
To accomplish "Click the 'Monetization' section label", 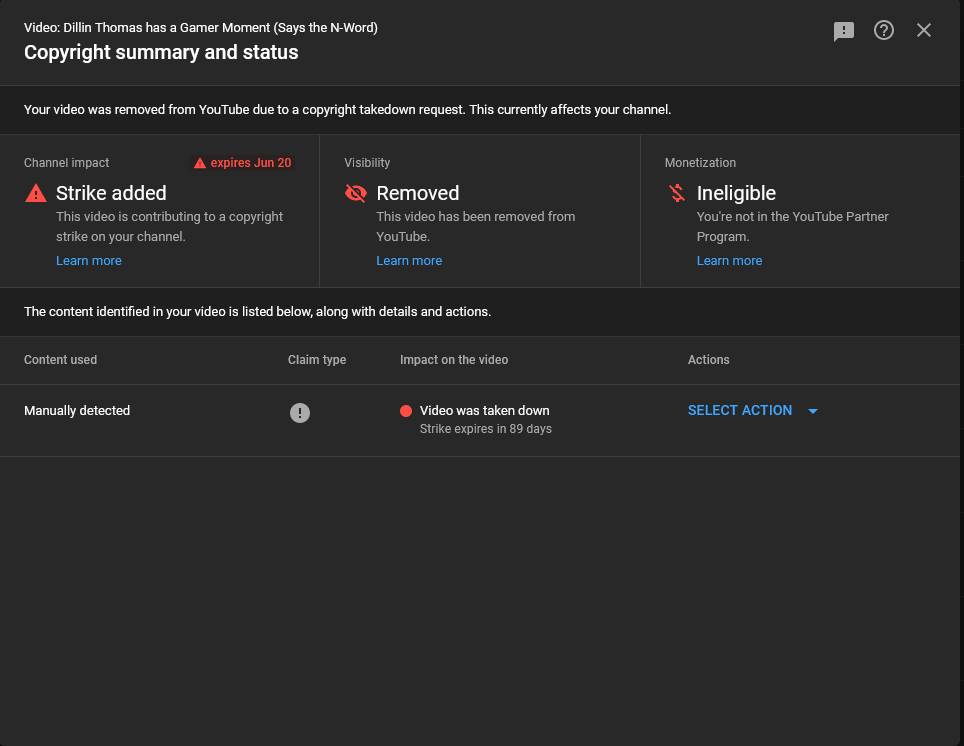I will point(700,163).
